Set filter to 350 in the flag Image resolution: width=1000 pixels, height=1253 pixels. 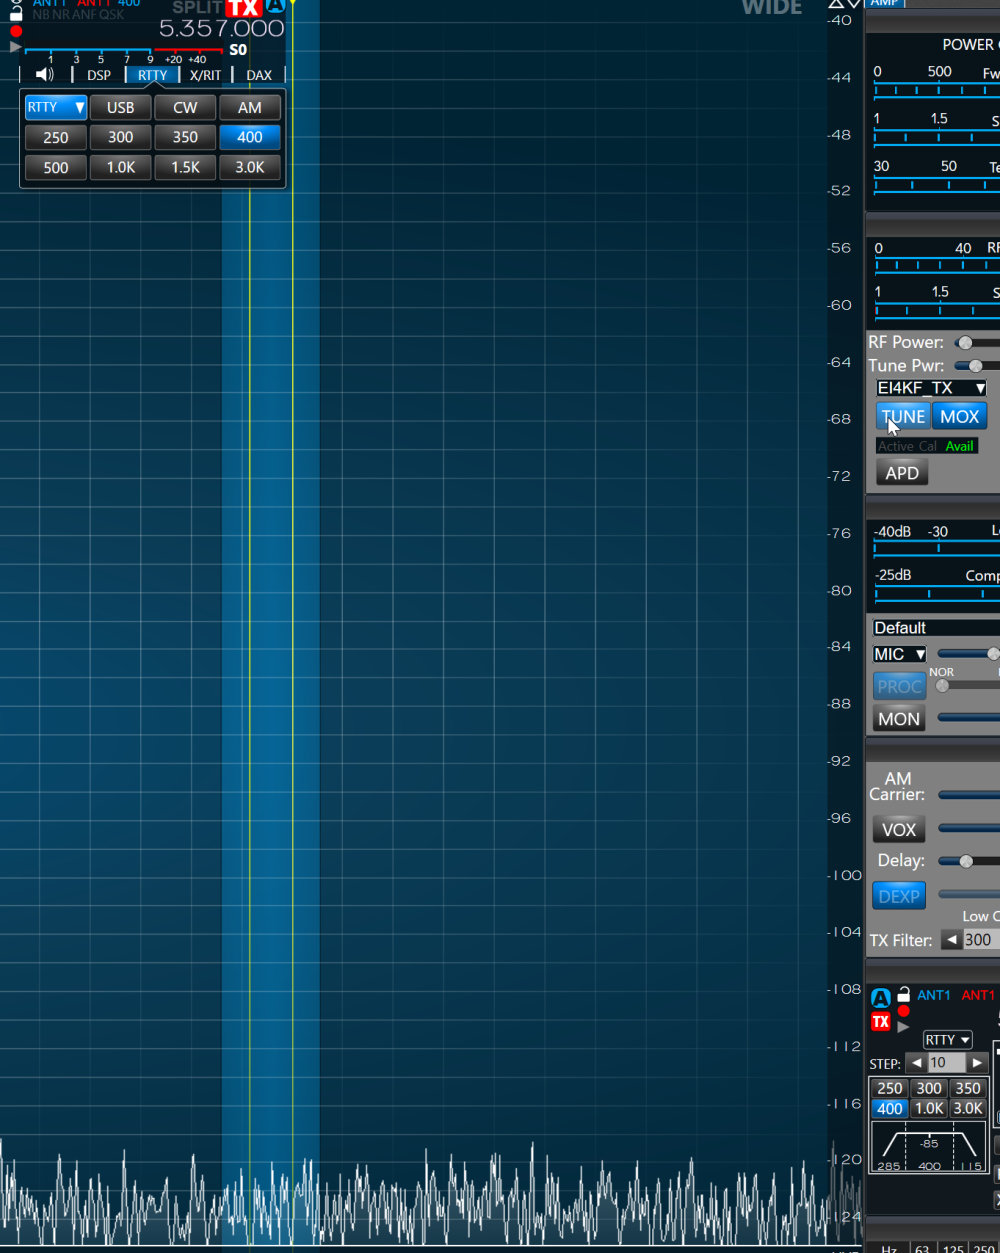[186, 137]
